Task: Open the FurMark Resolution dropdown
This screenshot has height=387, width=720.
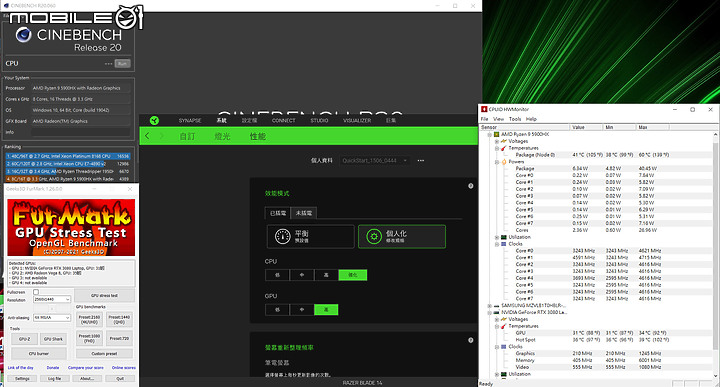Action: (52, 299)
